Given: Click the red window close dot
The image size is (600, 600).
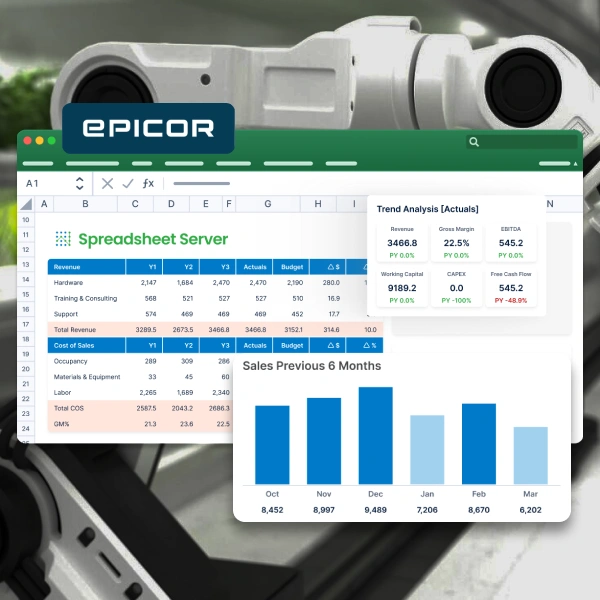Looking at the screenshot, I should pos(27,141).
